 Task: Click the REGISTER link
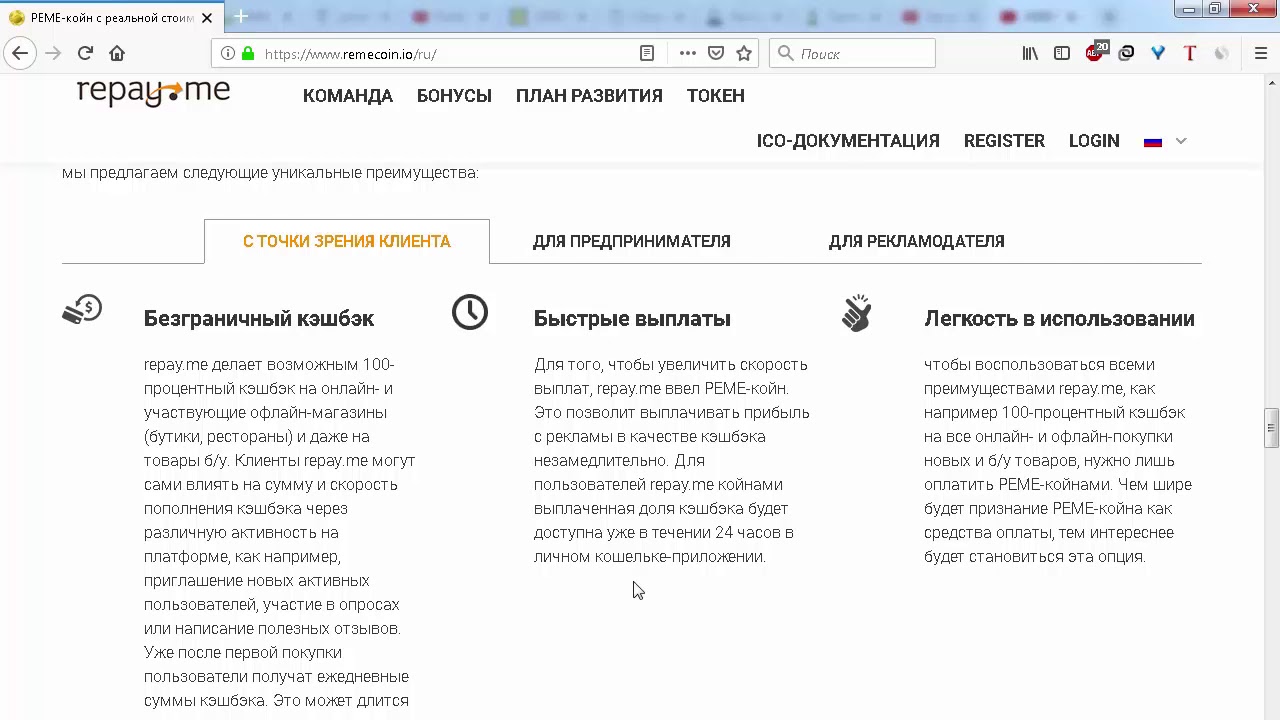tap(1004, 141)
